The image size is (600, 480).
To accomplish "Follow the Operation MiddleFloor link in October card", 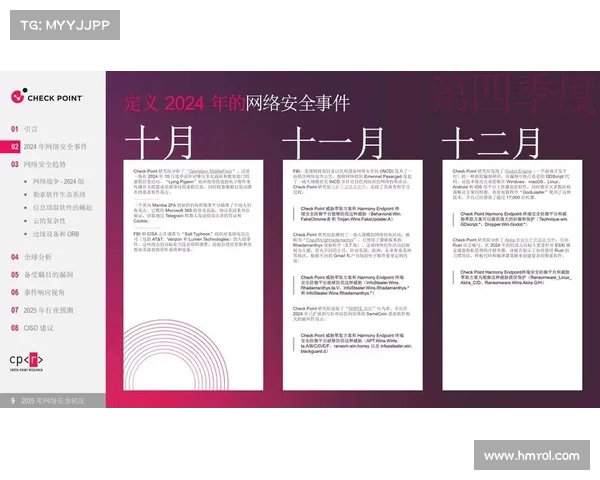I will tap(212, 171).
